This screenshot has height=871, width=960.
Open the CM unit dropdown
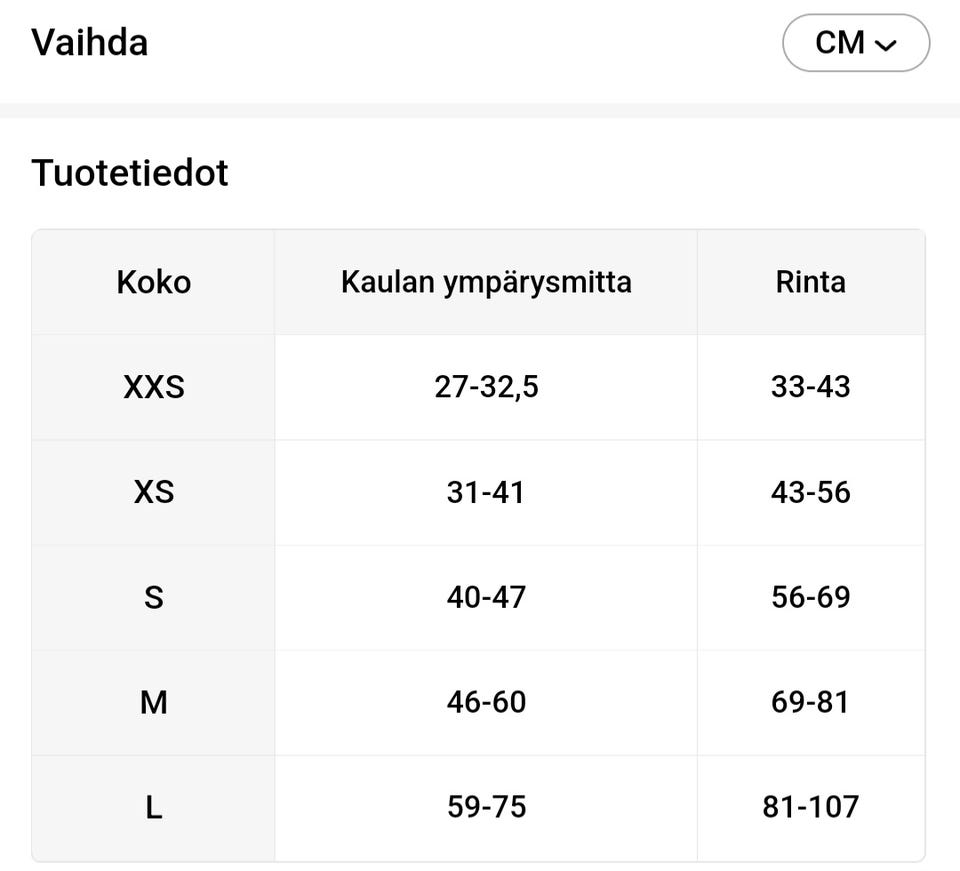coord(855,42)
